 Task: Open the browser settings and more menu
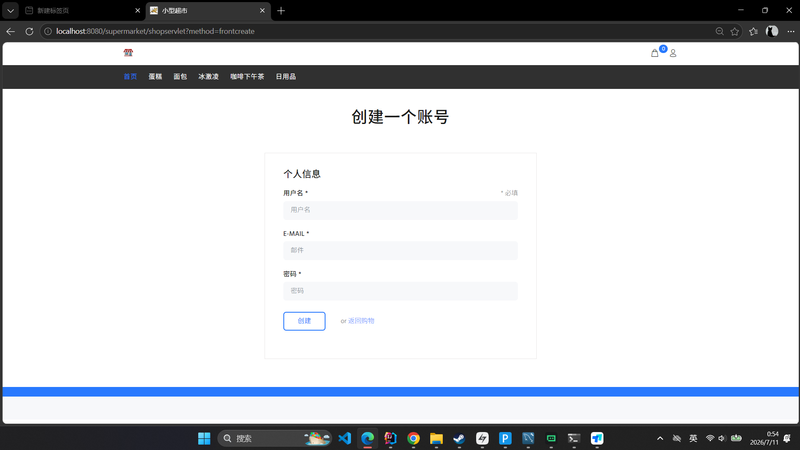(x=791, y=32)
